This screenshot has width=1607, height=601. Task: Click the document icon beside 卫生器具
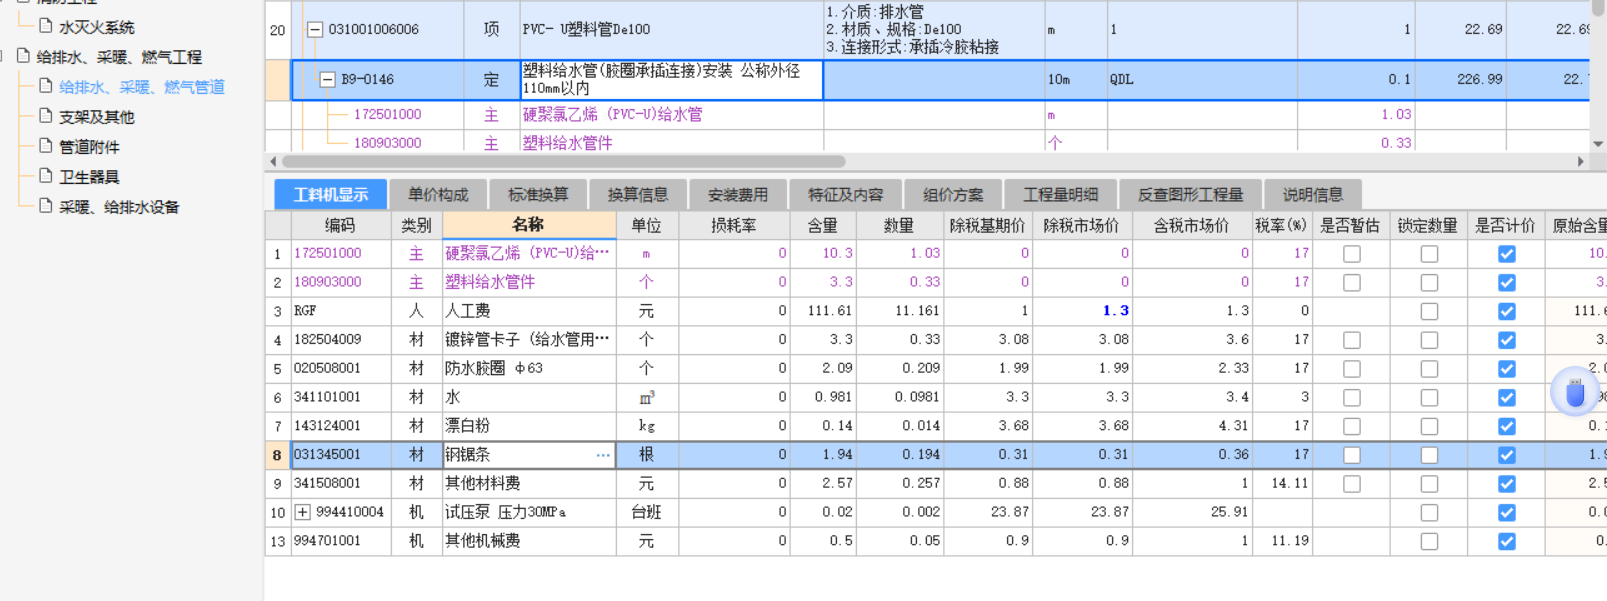coord(45,176)
